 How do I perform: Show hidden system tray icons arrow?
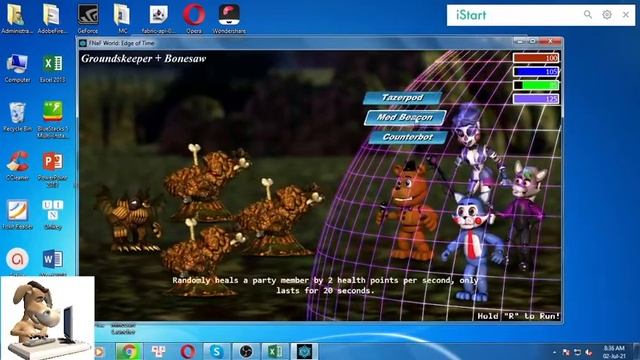554,352
